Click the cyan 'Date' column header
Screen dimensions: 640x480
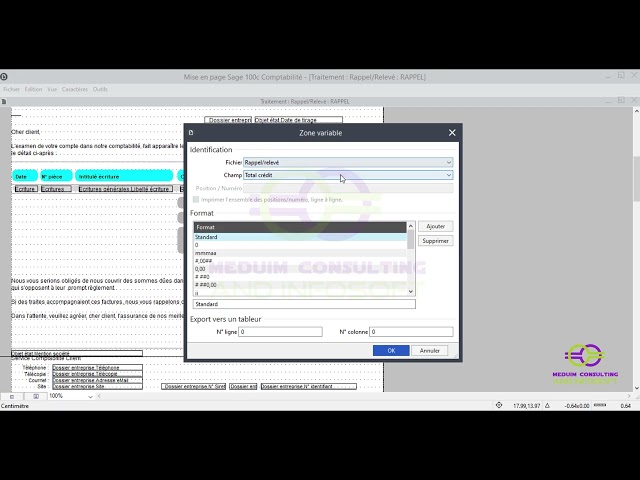25,176
